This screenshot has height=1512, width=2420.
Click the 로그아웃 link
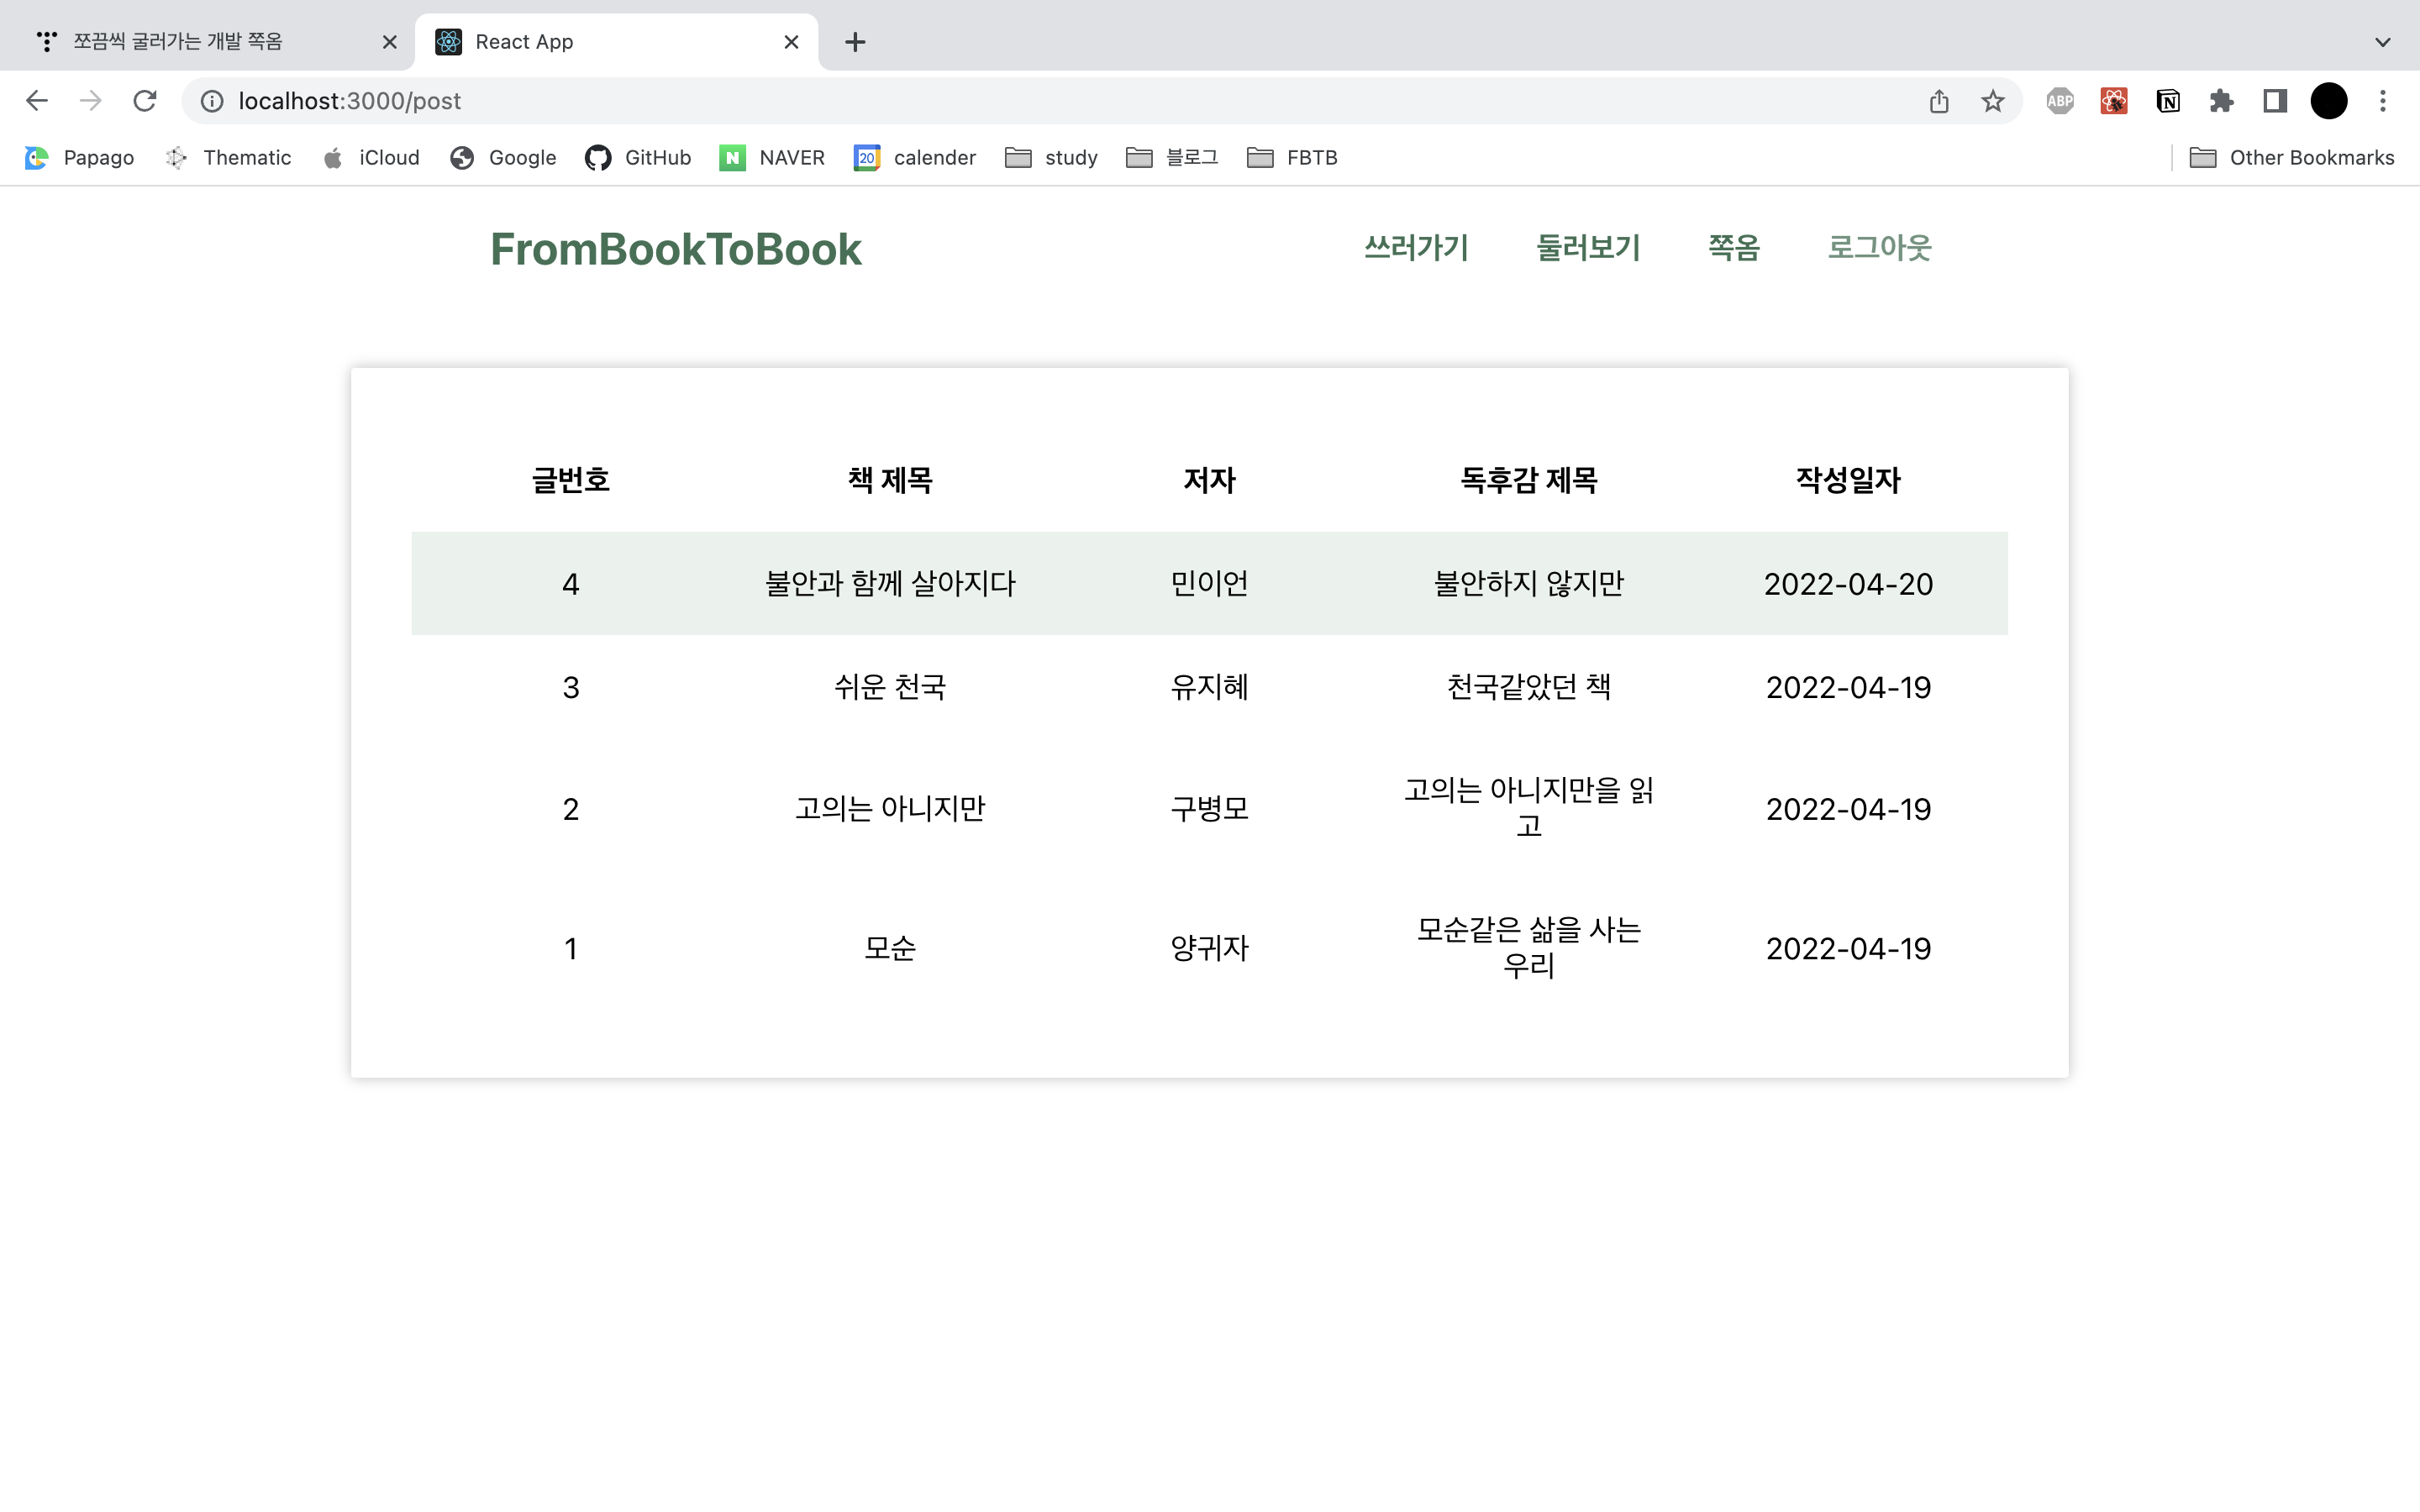pos(1878,248)
